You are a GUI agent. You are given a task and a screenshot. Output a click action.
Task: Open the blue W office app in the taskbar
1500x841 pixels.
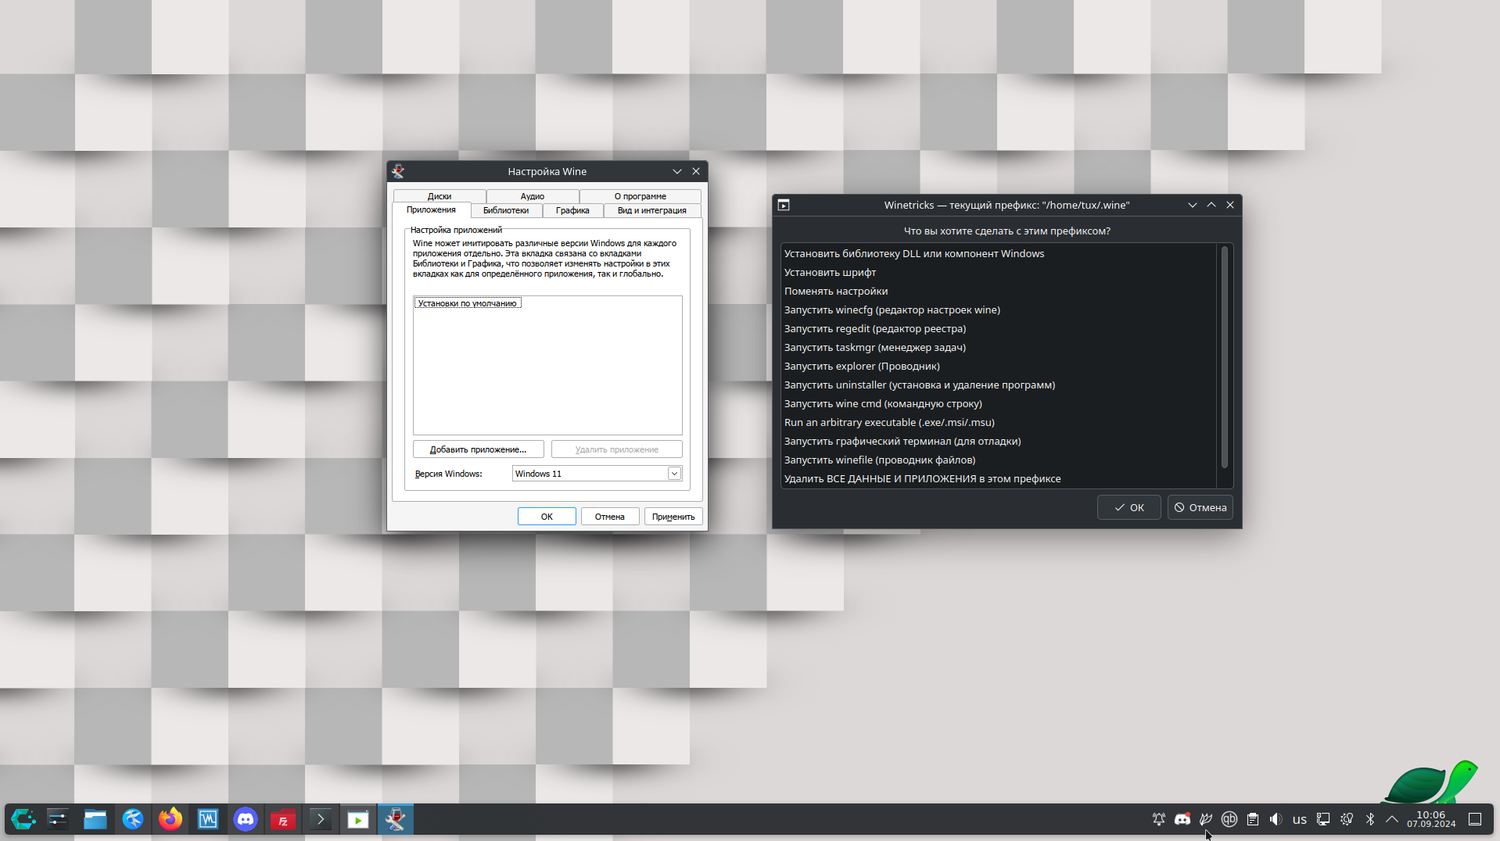pyautogui.click(x=207, y=819)
